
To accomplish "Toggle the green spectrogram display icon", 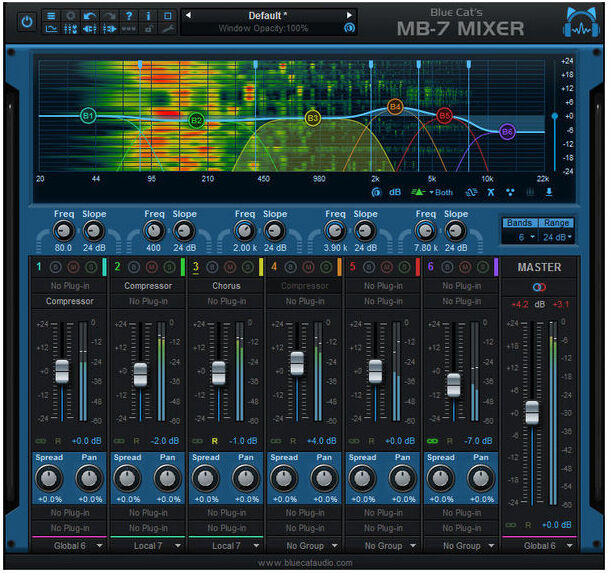I will click(x=418, y=193).
